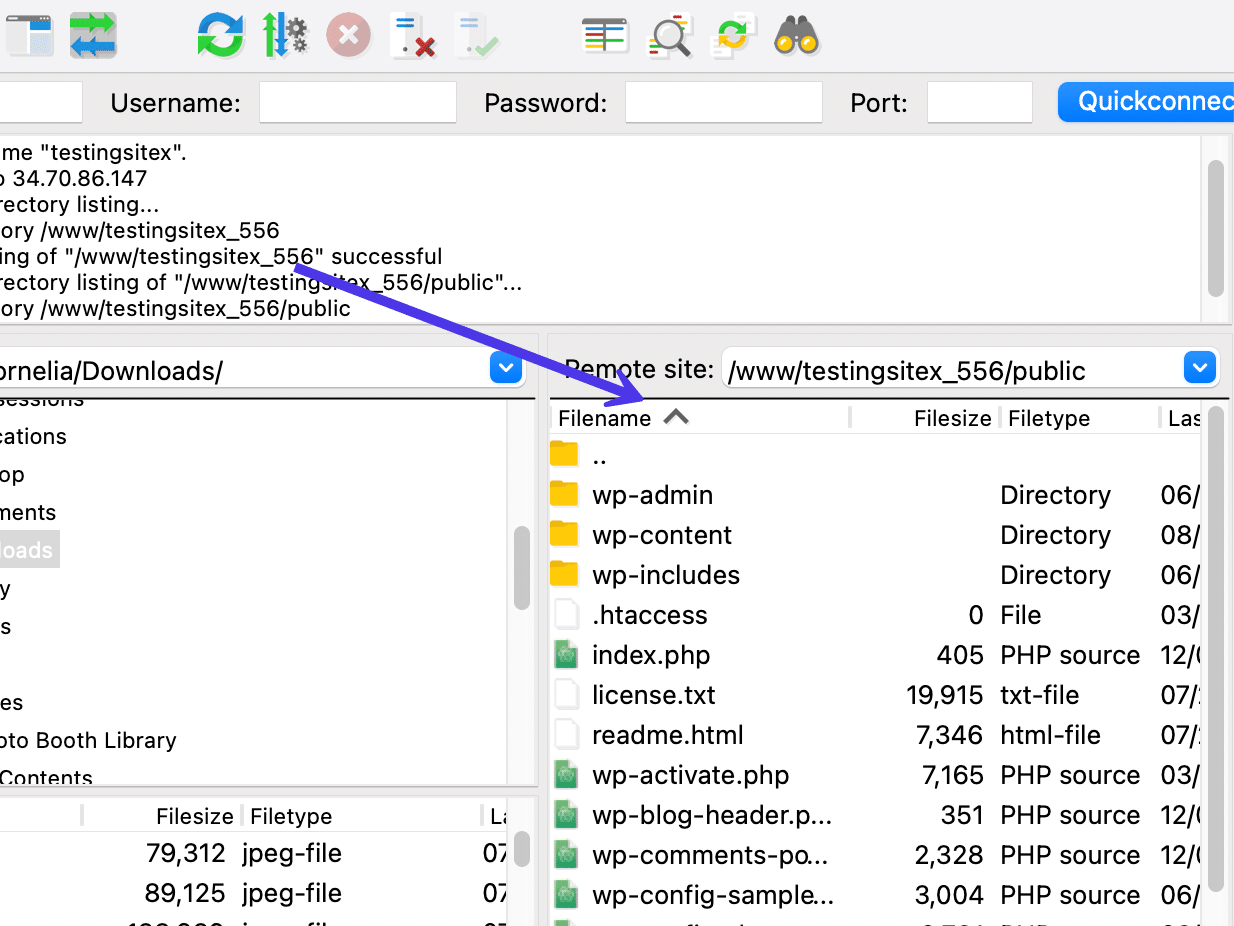Select license.txt in the remote listing

(654, 695)
